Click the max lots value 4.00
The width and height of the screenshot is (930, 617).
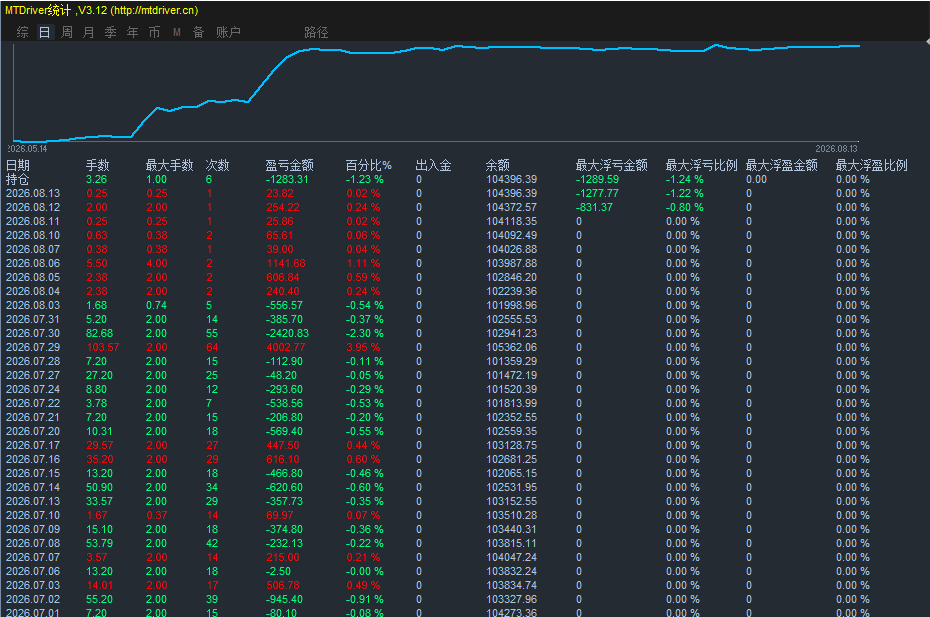[157, 263]
